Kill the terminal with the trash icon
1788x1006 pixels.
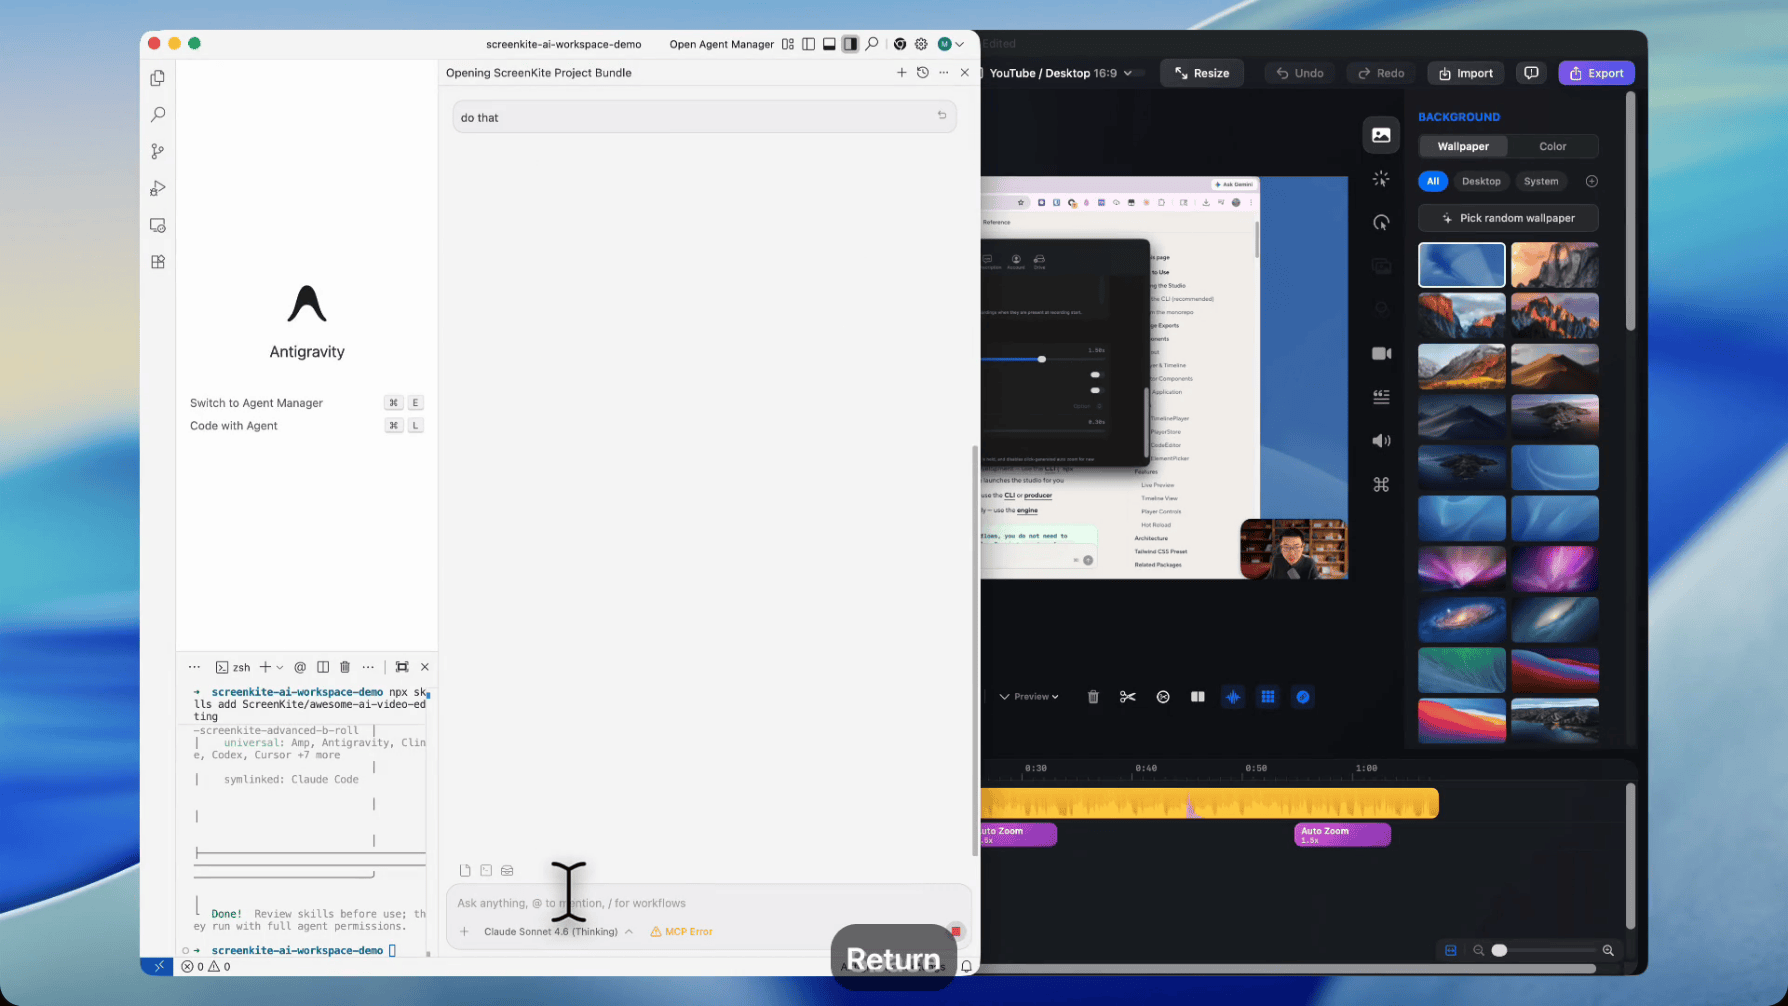(x=345, y=667)
